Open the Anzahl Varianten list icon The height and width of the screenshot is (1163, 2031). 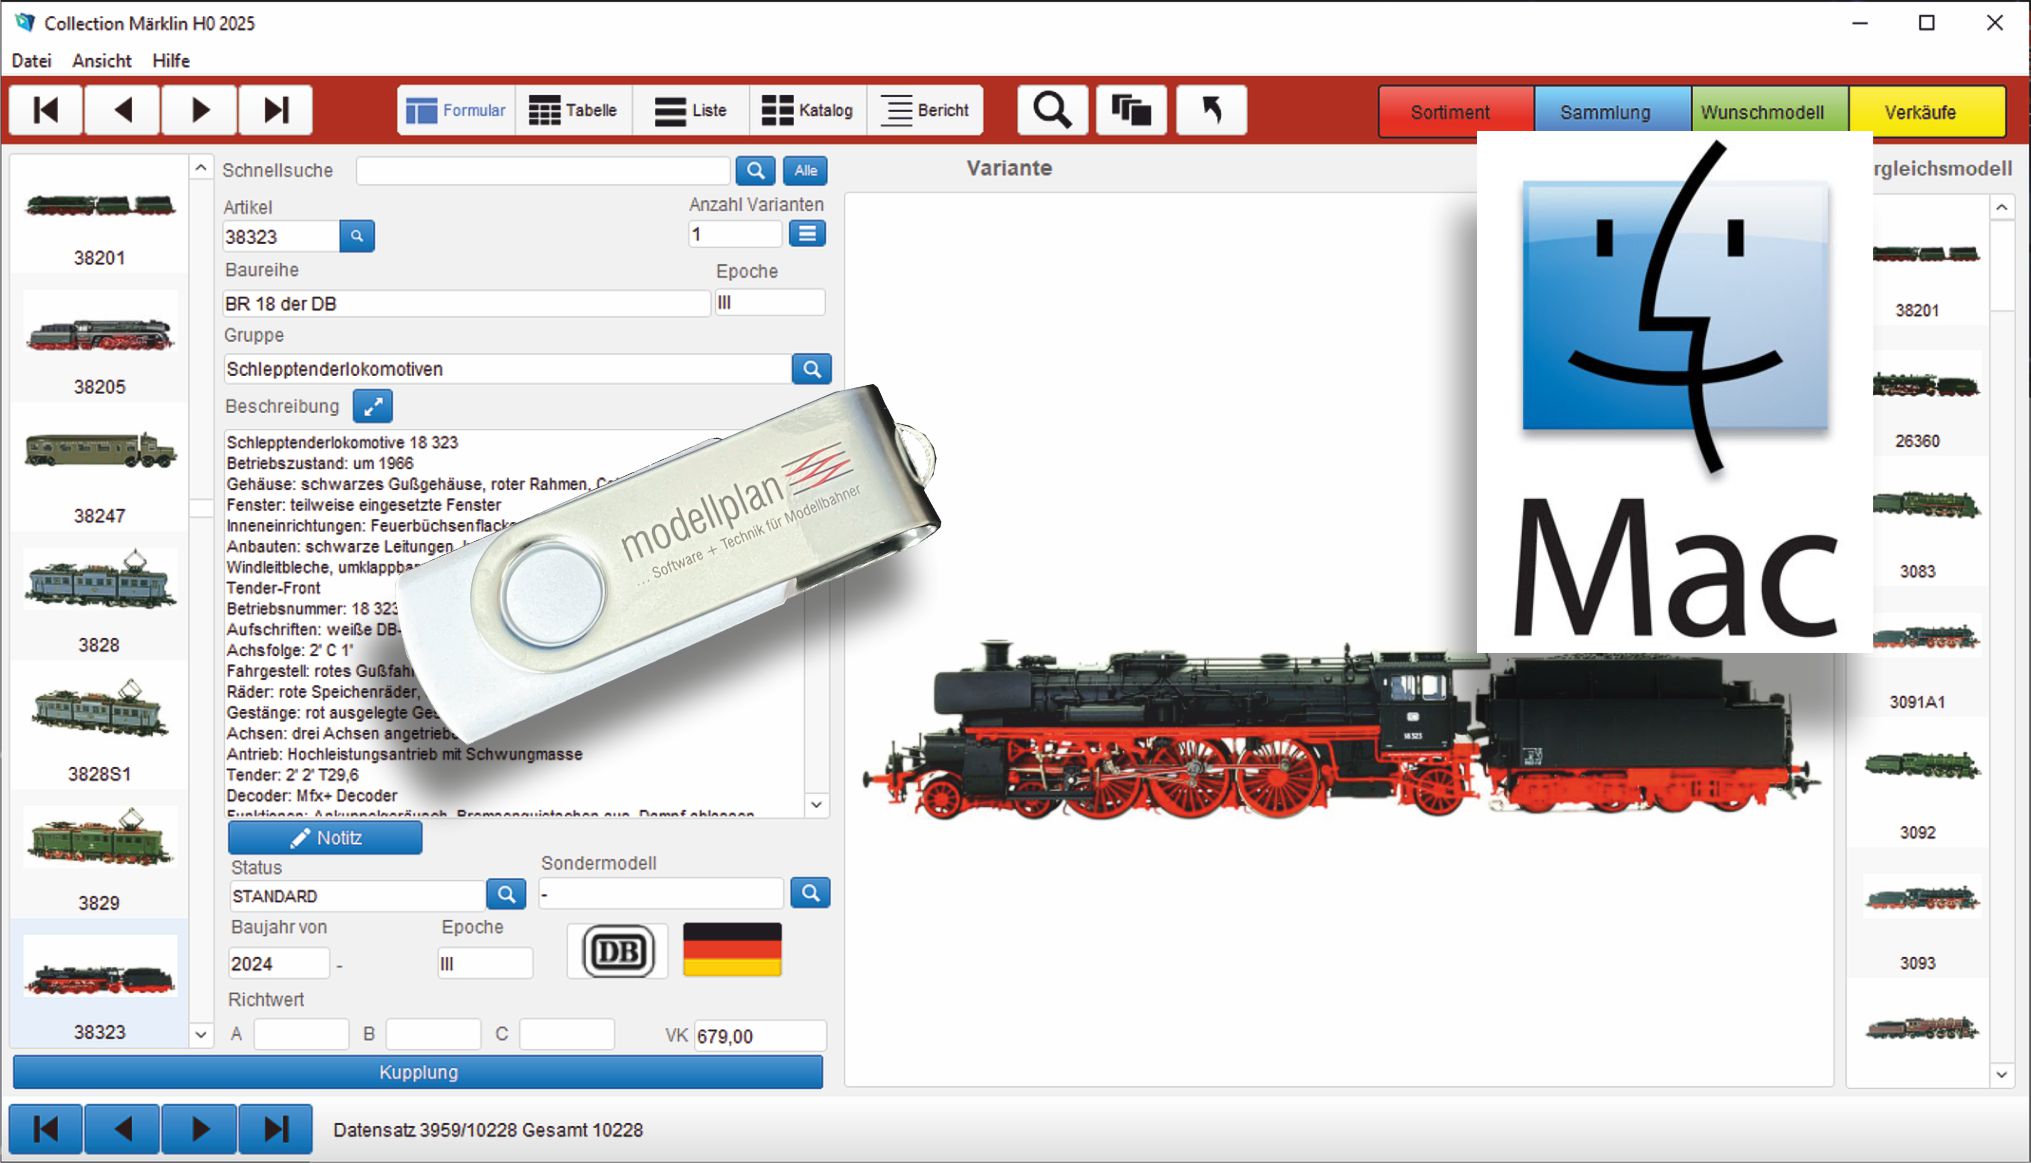tap(807, 234)
